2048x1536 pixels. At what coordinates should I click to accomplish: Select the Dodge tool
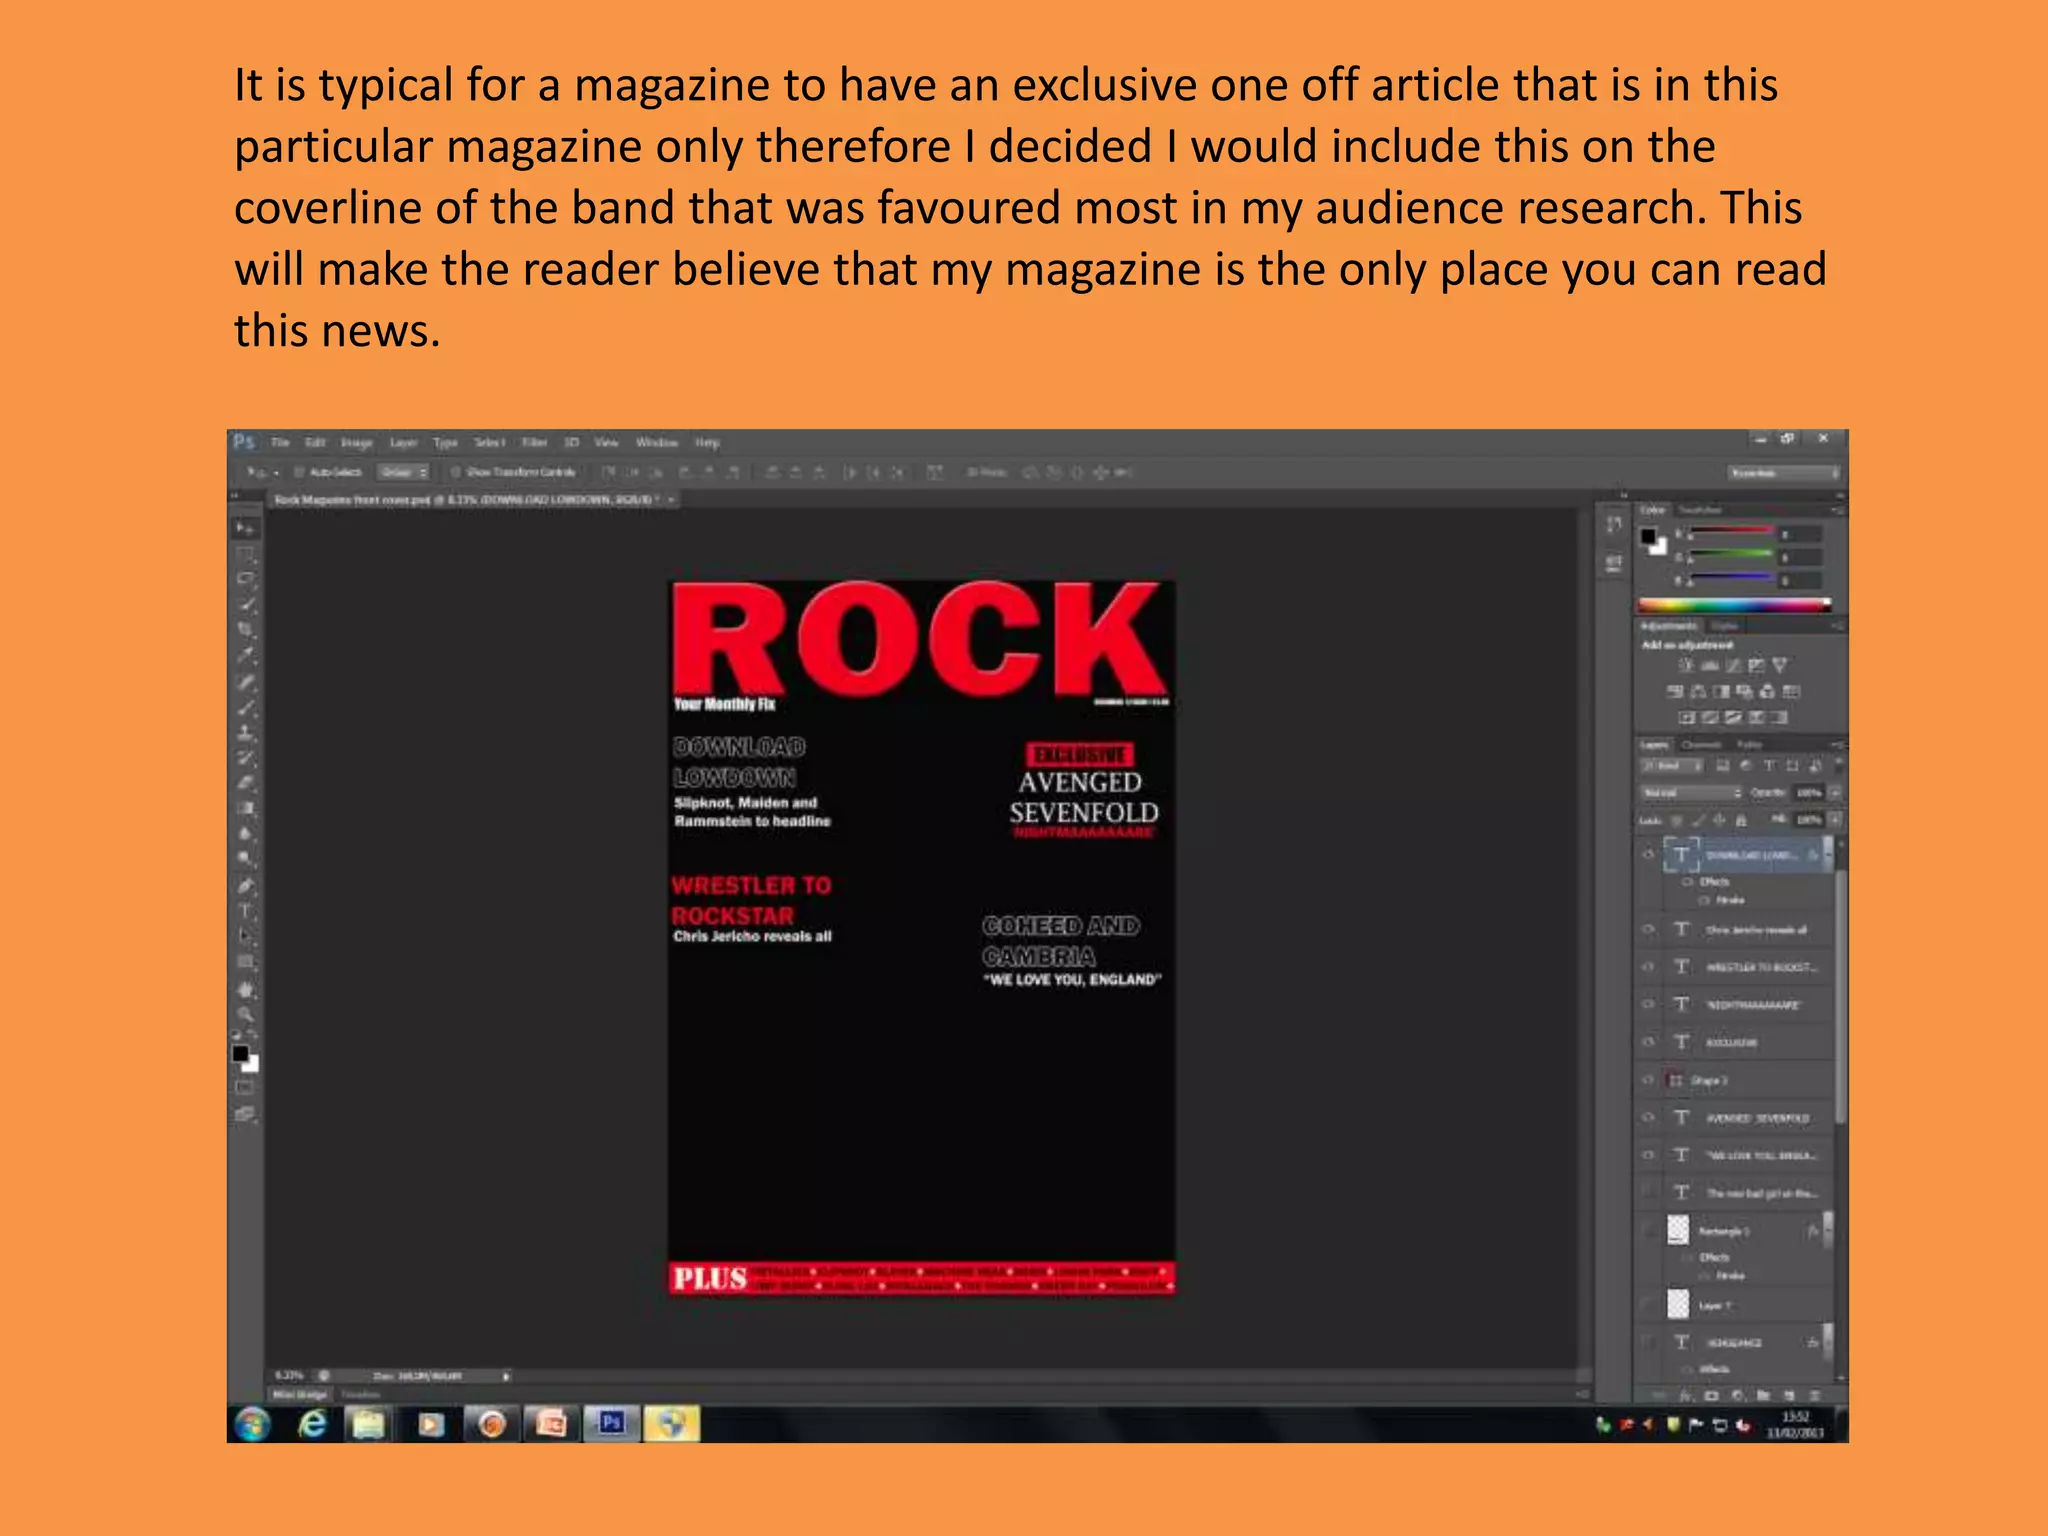click(x=245, y=859)
